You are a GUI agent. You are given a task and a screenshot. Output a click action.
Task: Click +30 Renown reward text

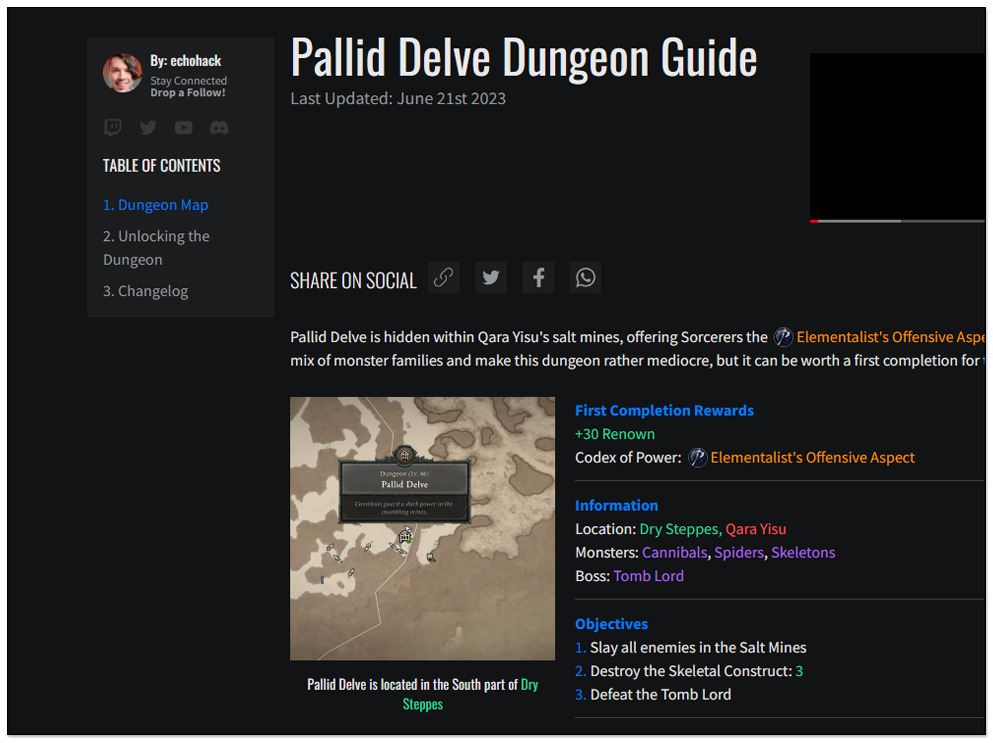click(x=615, y=434)
